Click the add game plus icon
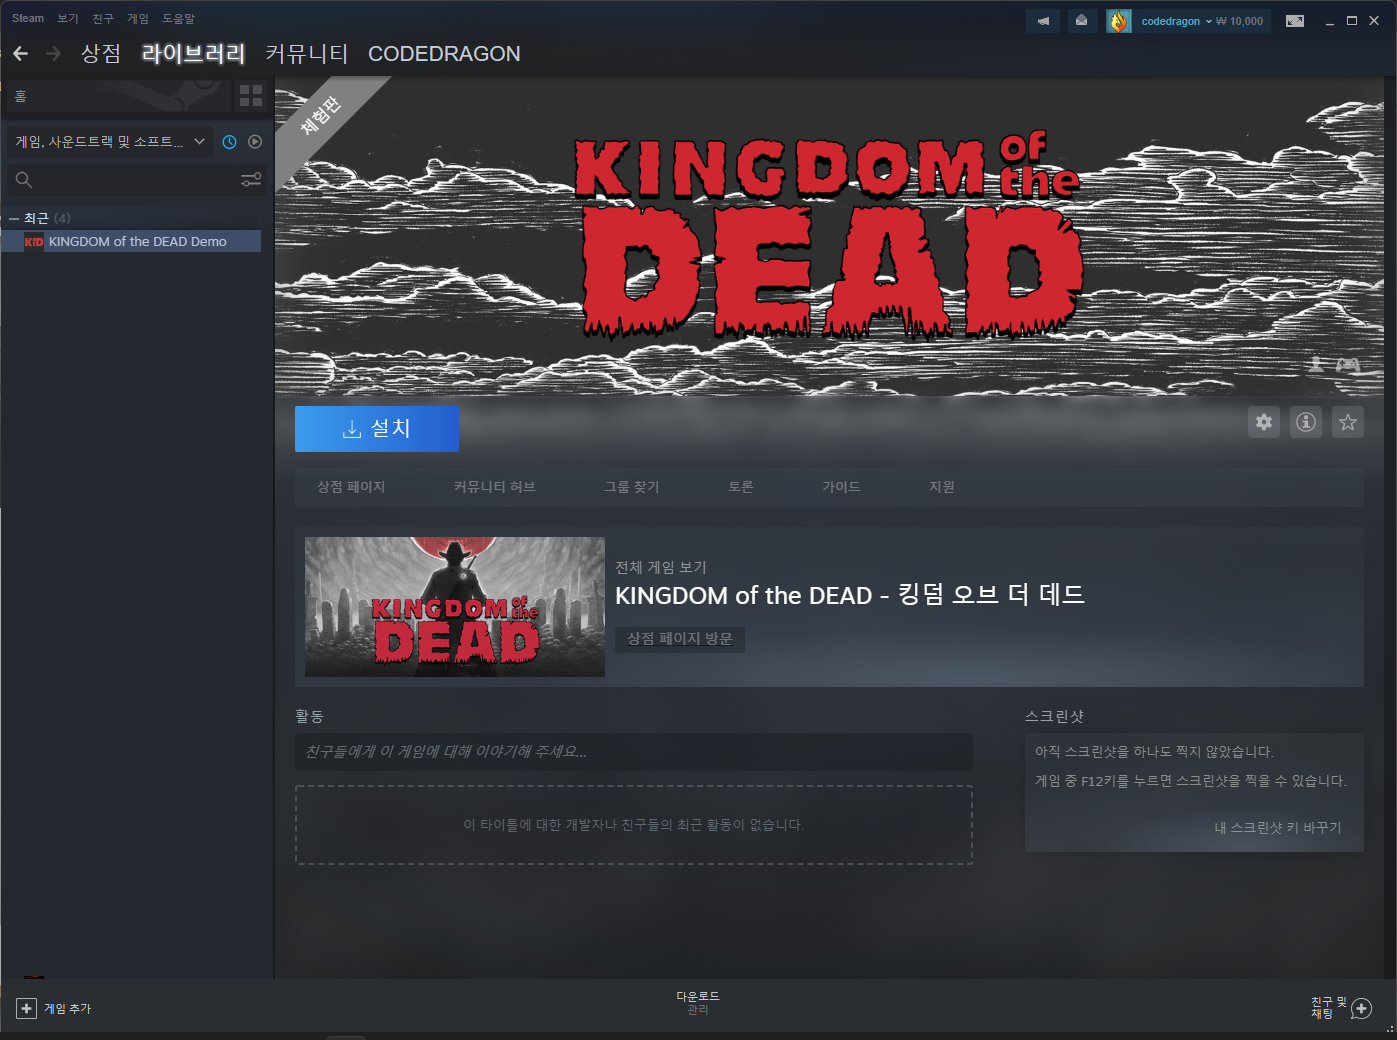The image size is (1397, 1040). [x=27, y=1008]
